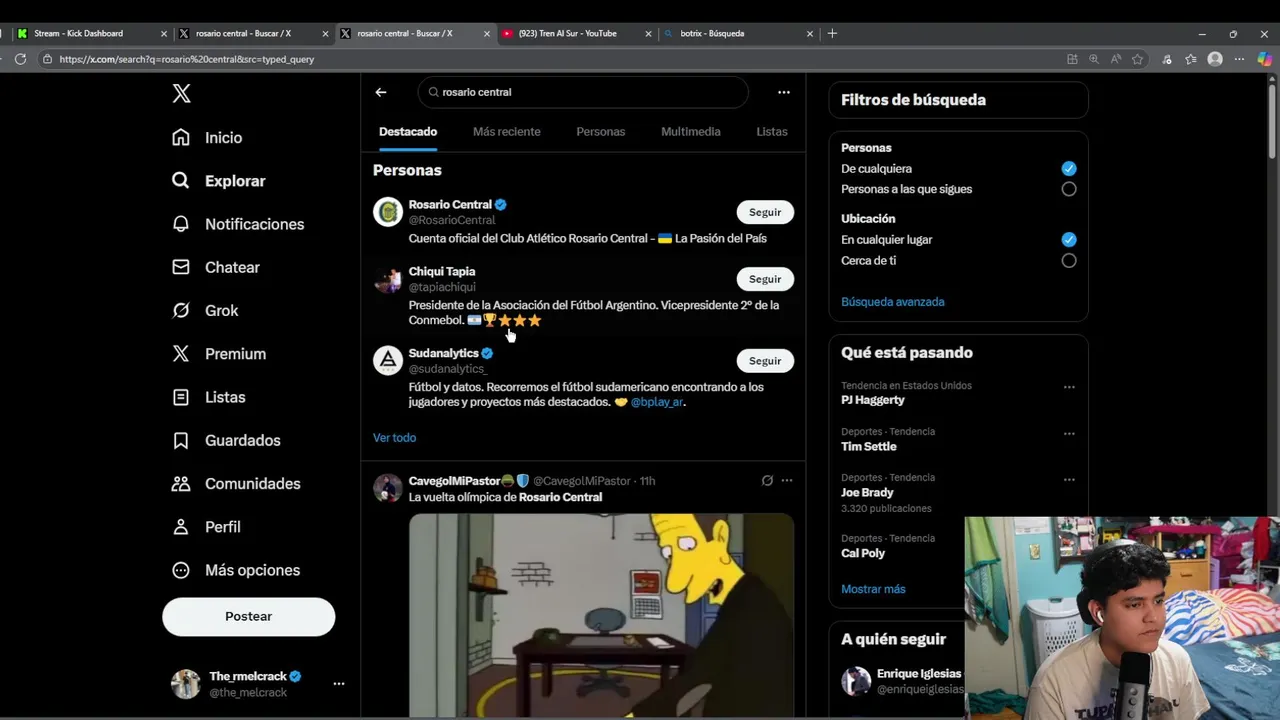Select Cerca de ti location filter
This screenshot has width=1280, height=720.
click(x=1069, y=260)
